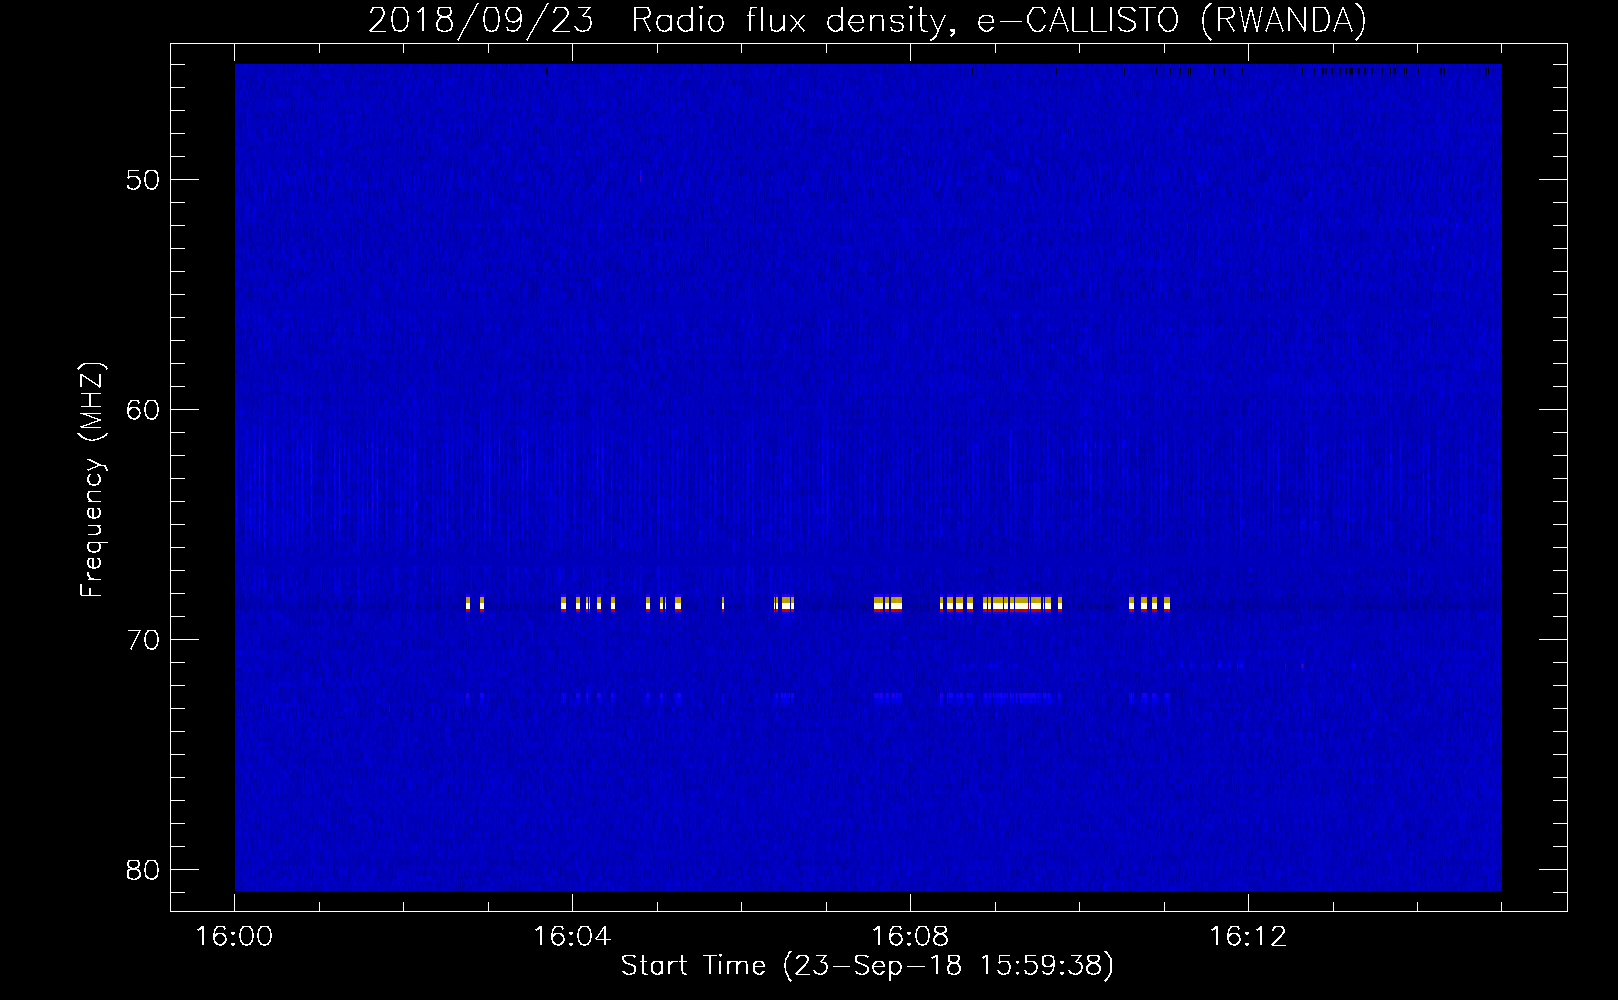Screen dimensions: 1618x1000
Task: Select the 'Frequency (MHZ)' axis label
Action: click(x=92, y=480)
